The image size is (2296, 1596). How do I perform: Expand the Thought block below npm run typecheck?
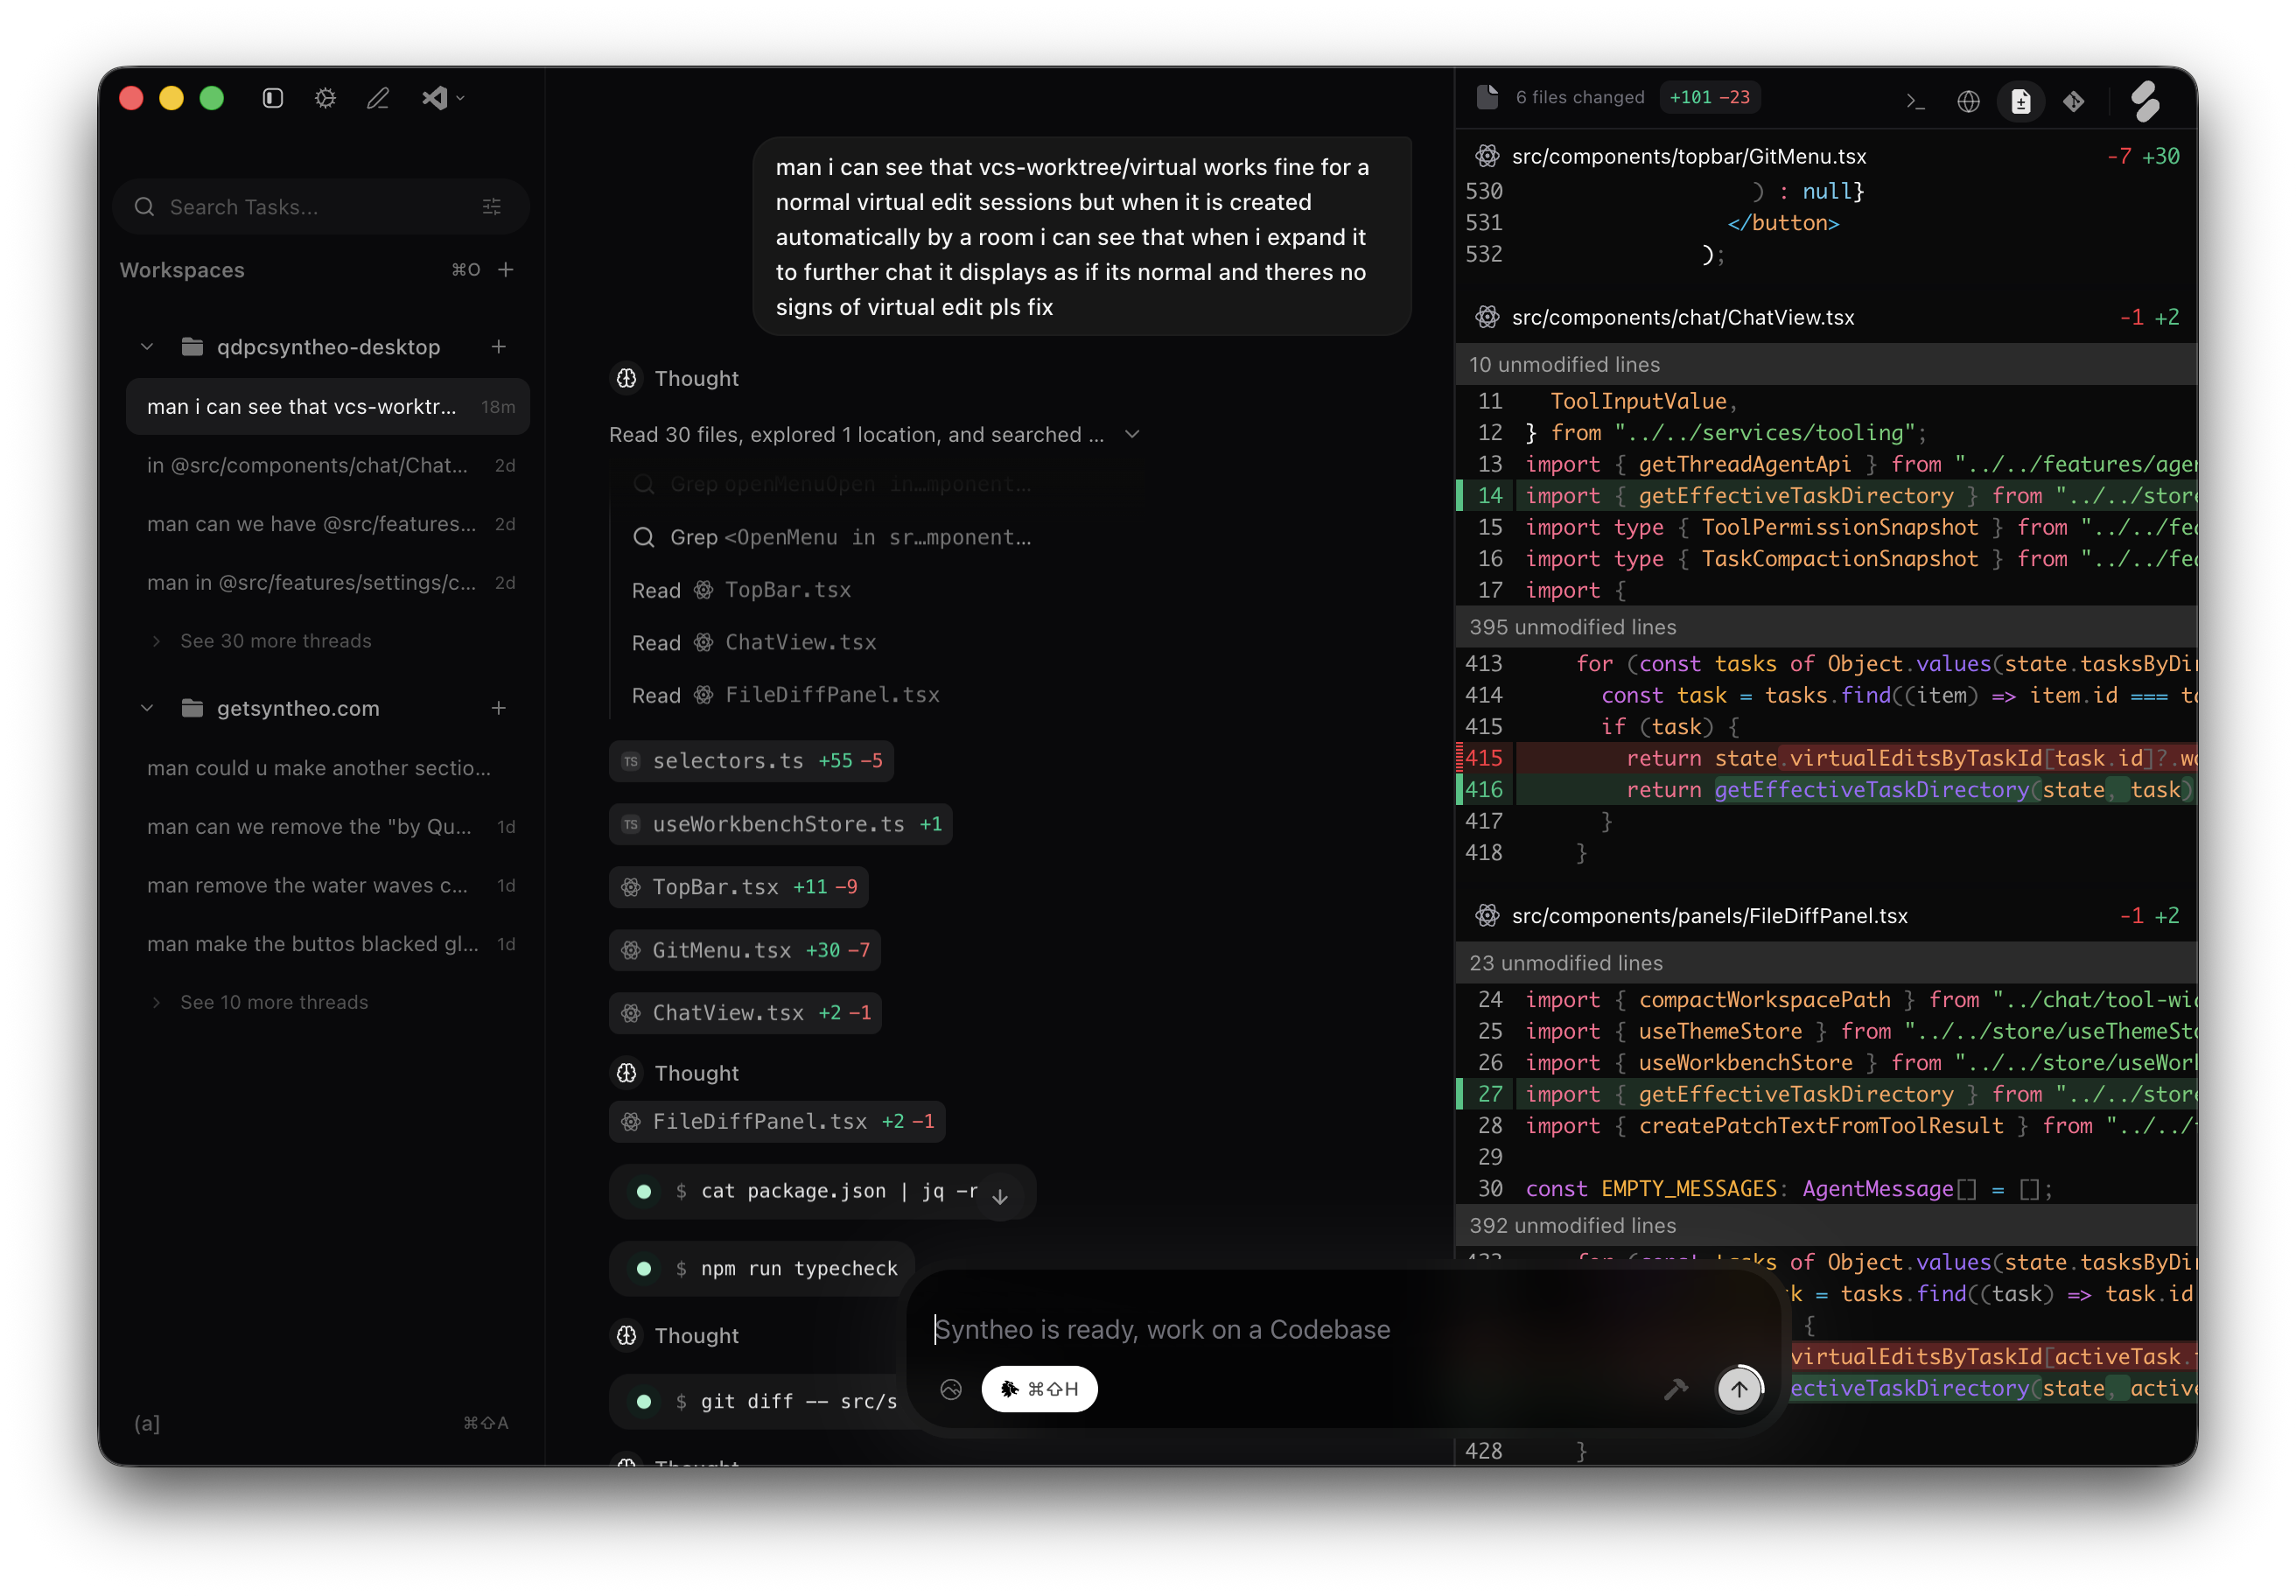pos(675,1335)
